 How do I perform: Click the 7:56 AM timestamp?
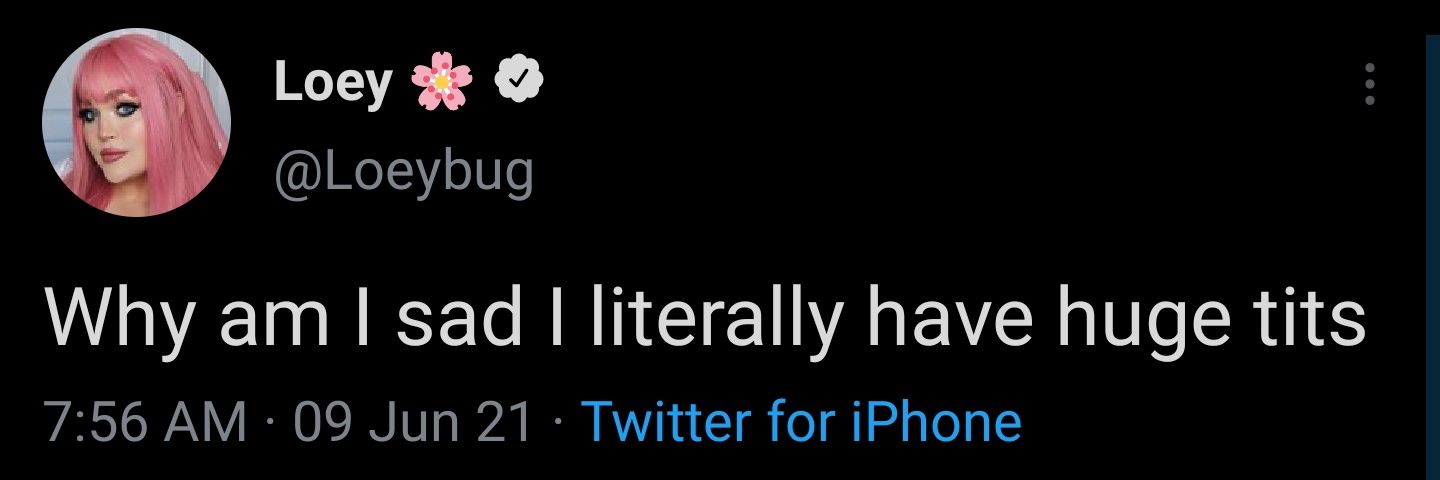click(146, 422)
